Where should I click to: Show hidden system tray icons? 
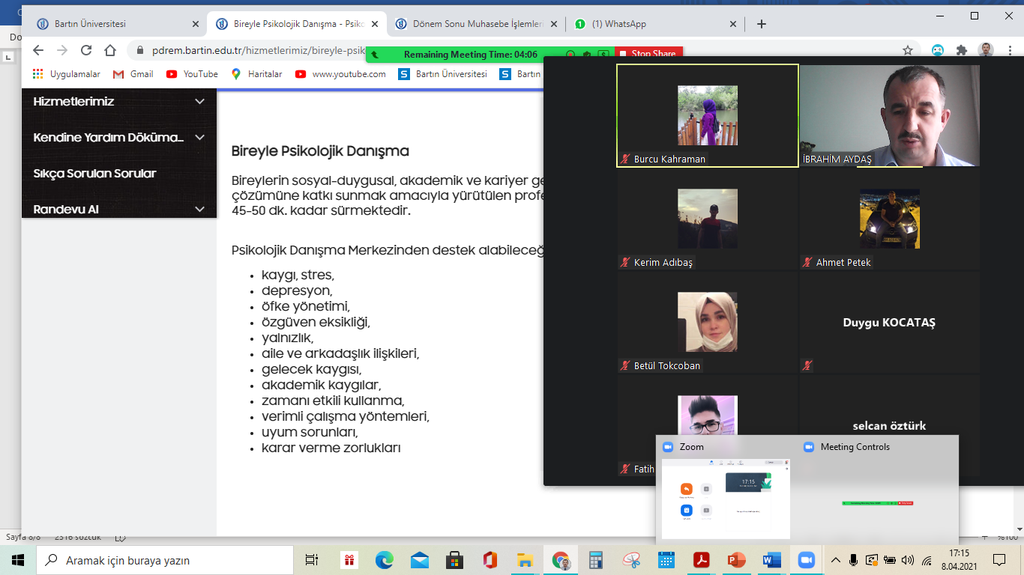click(835, 560)
